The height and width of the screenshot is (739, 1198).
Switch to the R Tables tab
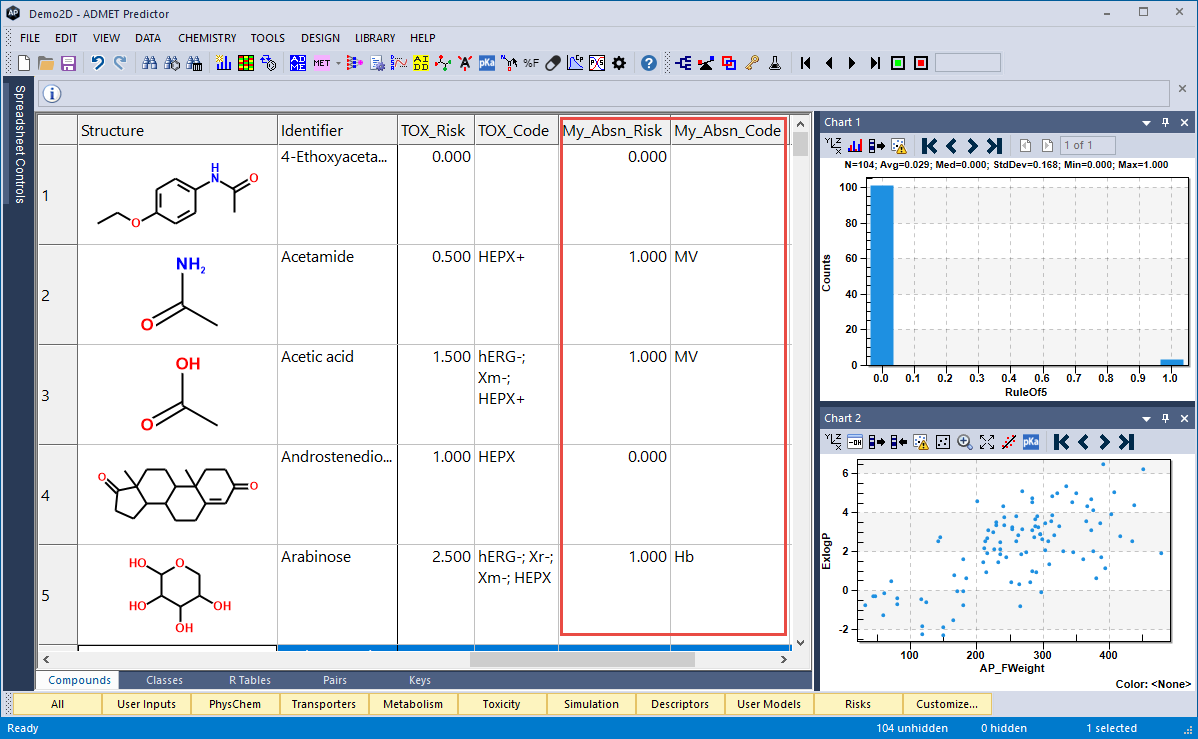point(250,680)
